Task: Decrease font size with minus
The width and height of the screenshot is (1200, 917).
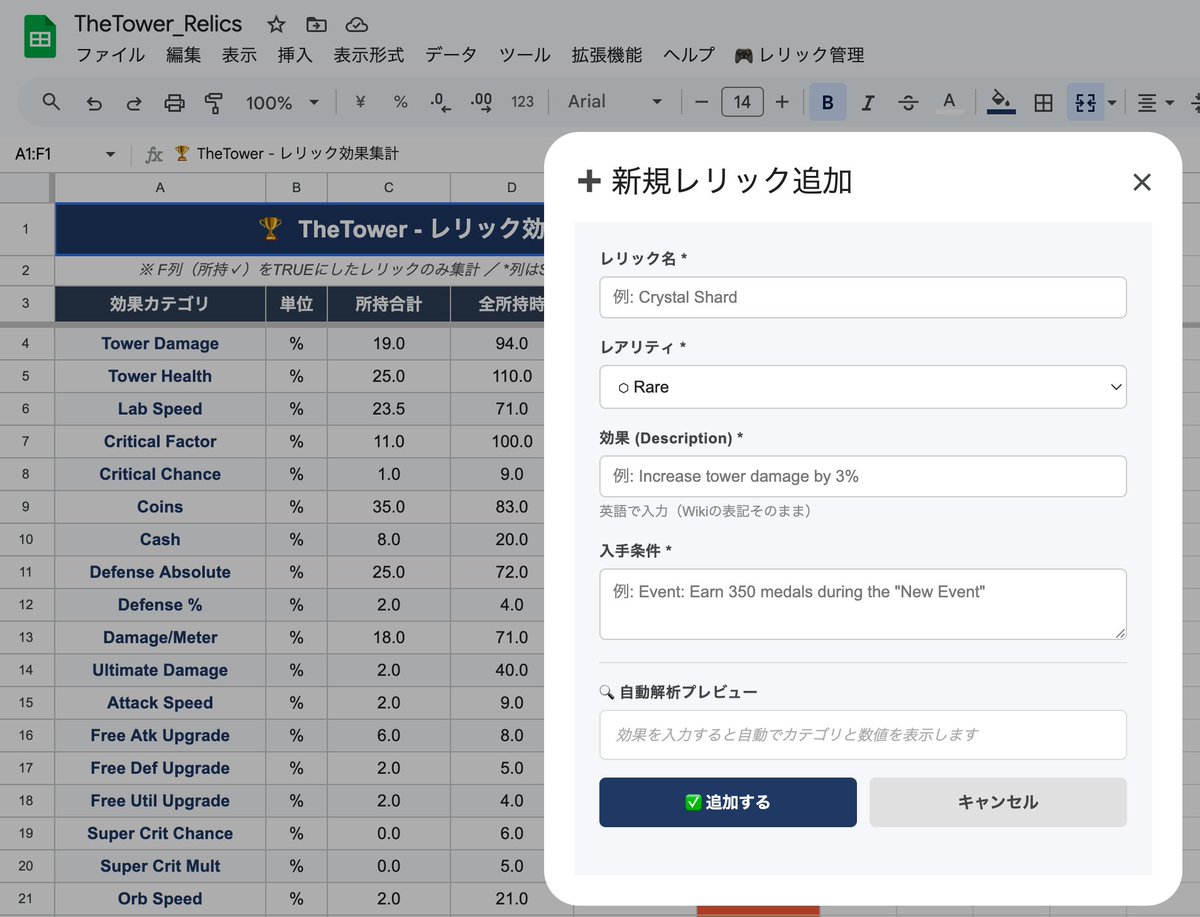Action: [x=701, y=102]
